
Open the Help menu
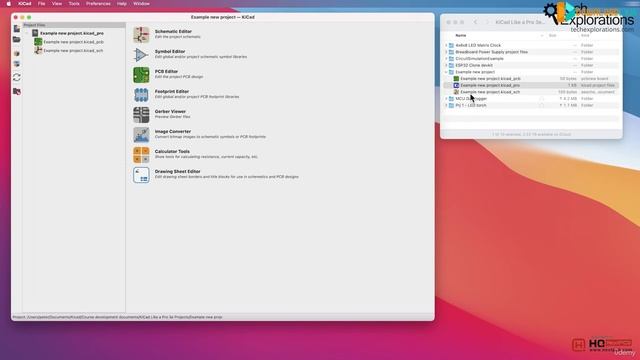[122, 4]
